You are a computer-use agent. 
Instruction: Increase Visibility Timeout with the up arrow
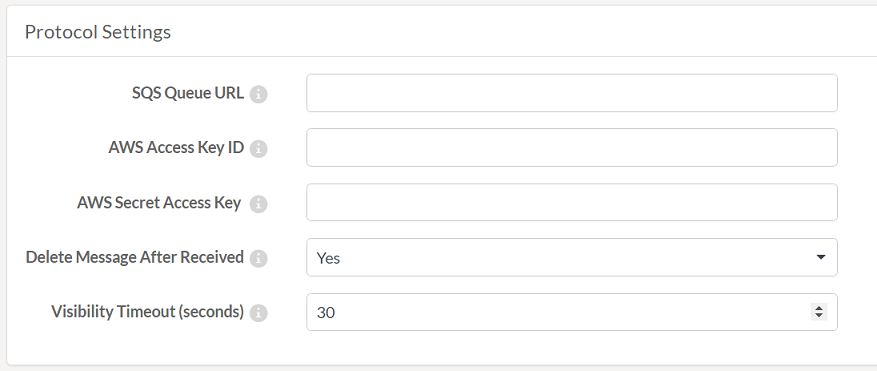tap(819, 308)
